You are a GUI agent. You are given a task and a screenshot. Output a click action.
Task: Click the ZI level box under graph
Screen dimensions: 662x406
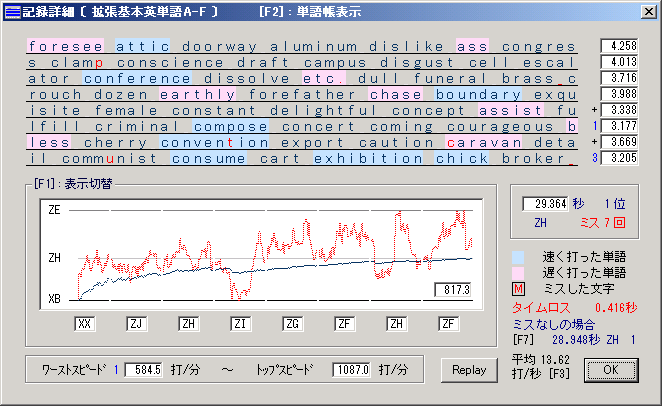[240, 324]
